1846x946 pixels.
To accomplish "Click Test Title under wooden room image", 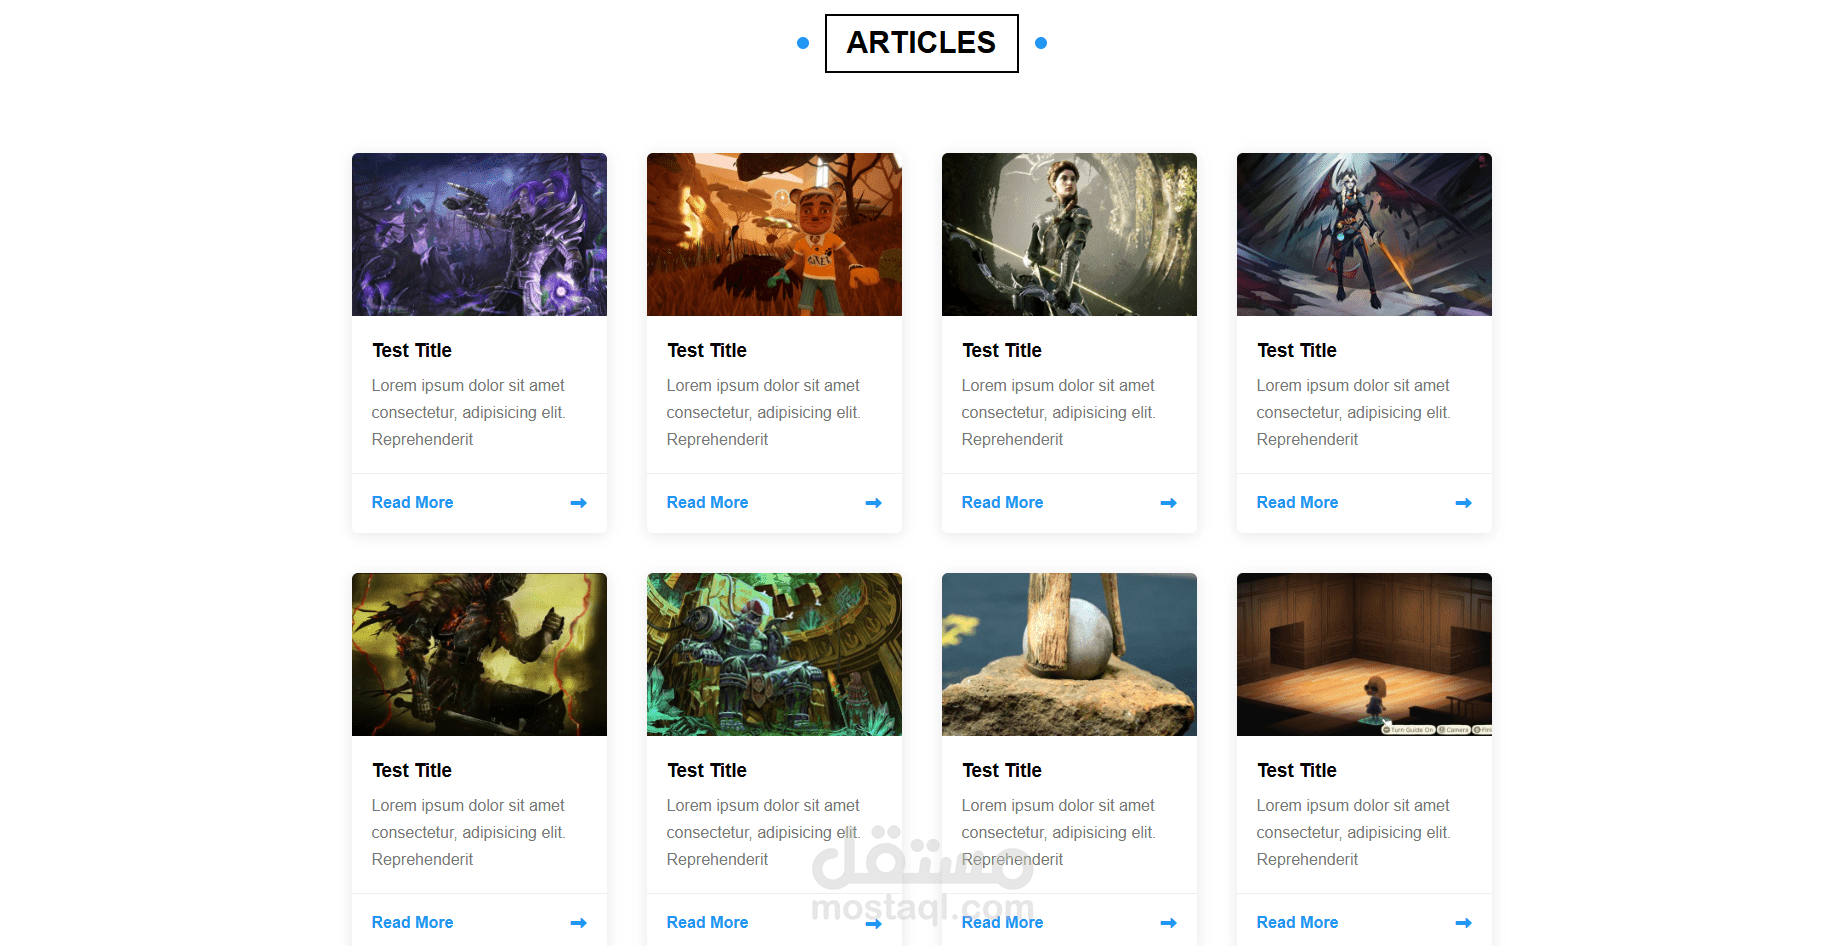I will pyautogui.click(x=1297, y=770).
